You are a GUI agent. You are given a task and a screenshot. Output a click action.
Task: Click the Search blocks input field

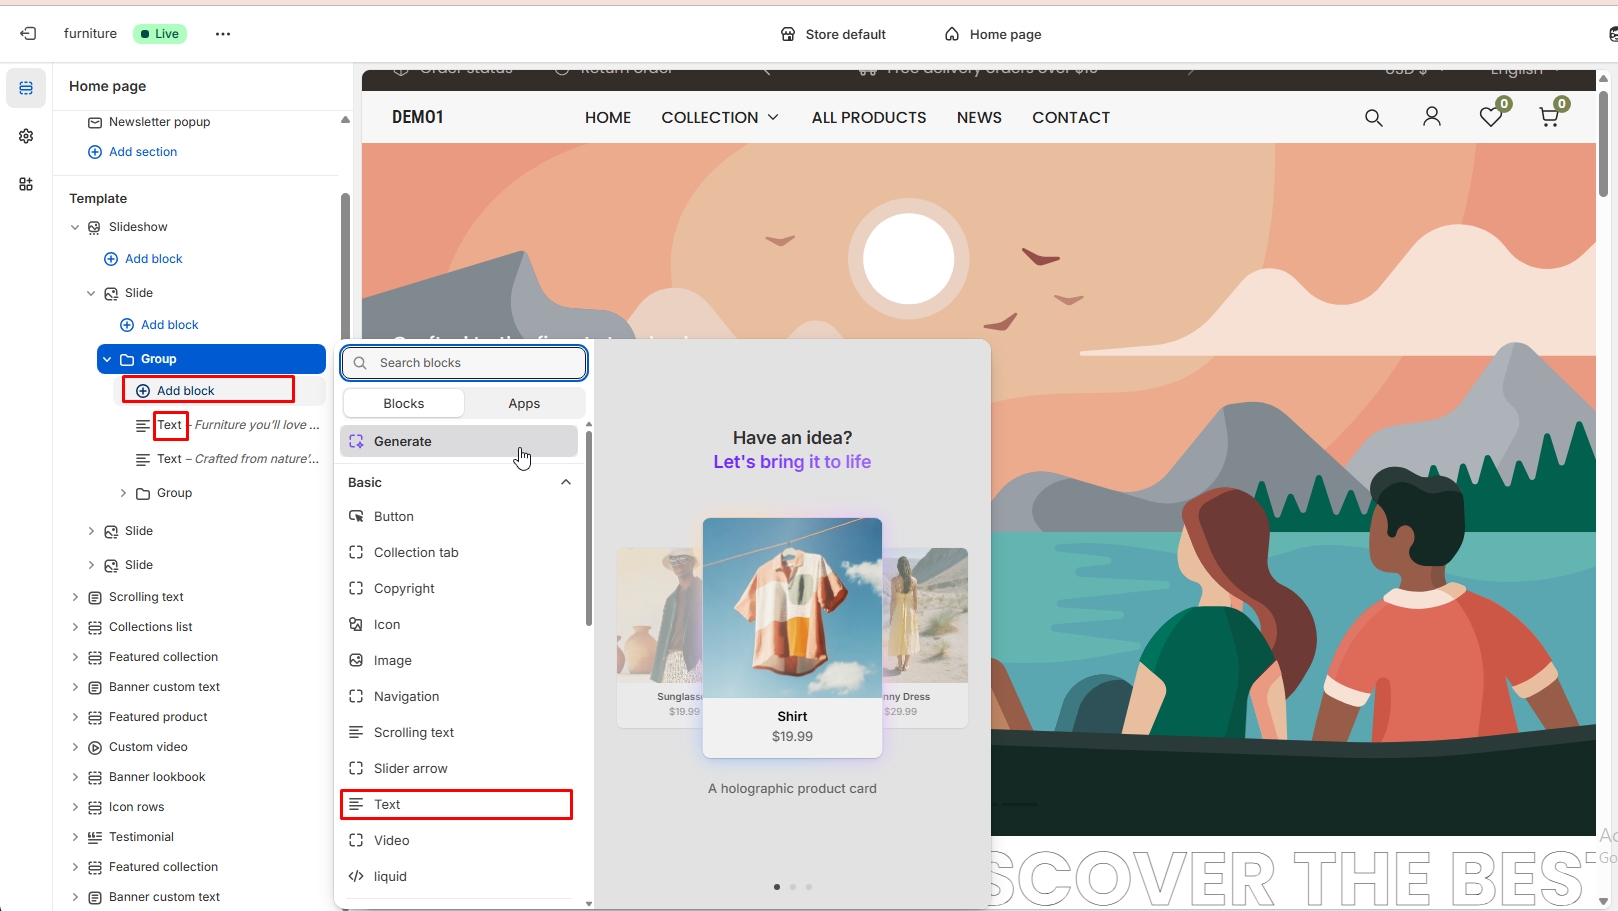[464, 363]
